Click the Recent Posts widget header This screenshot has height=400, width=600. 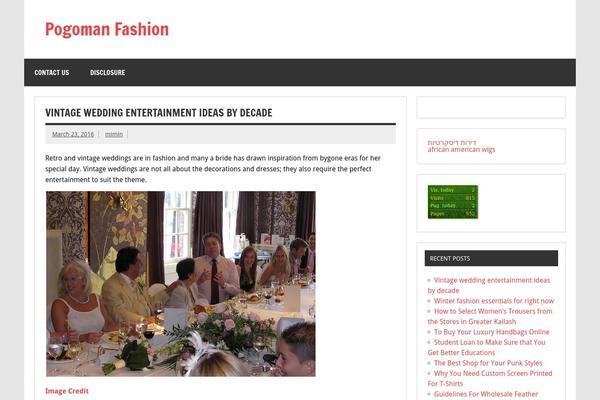(x=491, y=258)
